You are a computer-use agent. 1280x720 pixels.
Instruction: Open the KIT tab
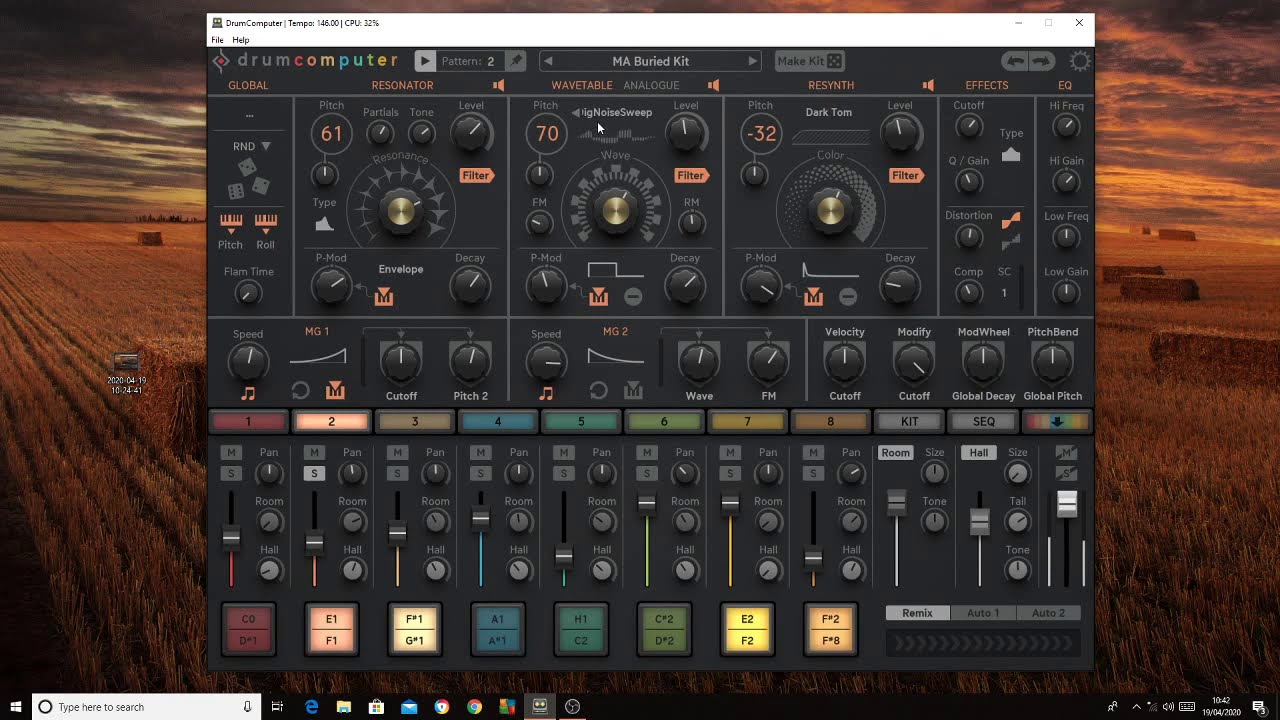point(909,422)
